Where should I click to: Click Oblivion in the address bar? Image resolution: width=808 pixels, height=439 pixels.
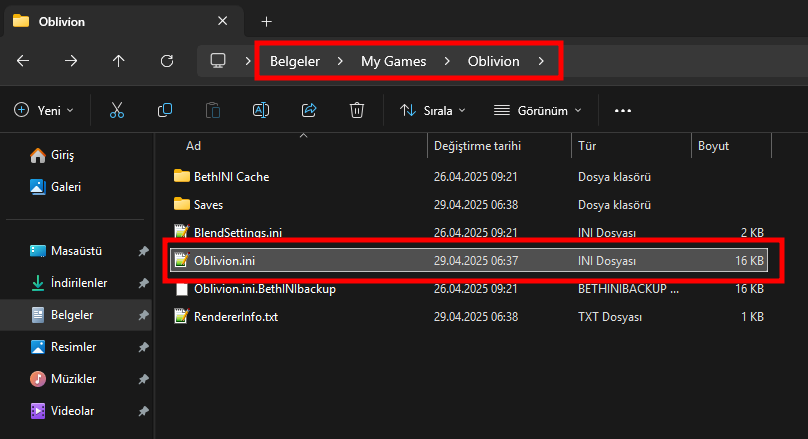(x=493, y=61)
